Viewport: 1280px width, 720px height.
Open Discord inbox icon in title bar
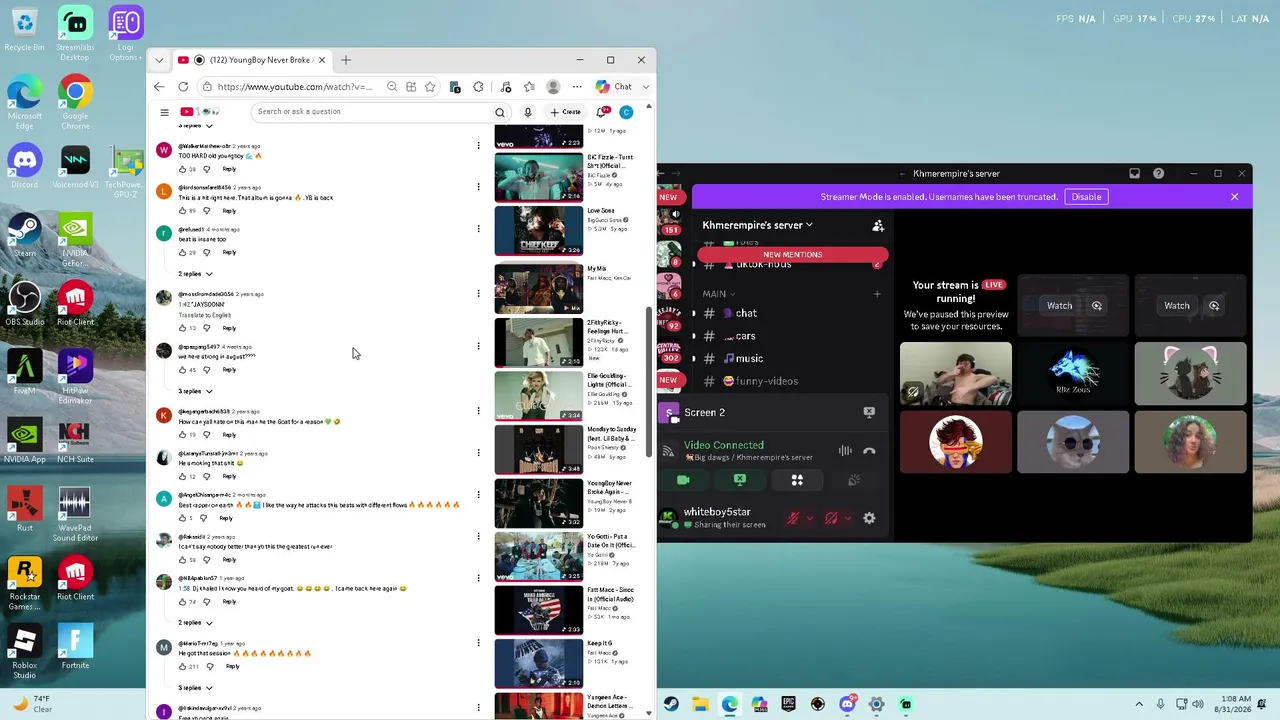[1134, 174]
